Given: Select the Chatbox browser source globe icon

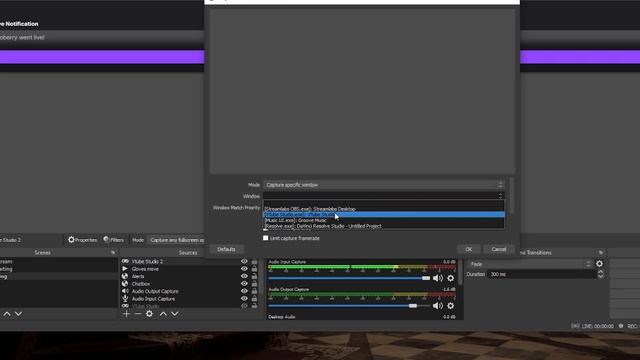Looking at the screenshot, I should click(125, 283).
